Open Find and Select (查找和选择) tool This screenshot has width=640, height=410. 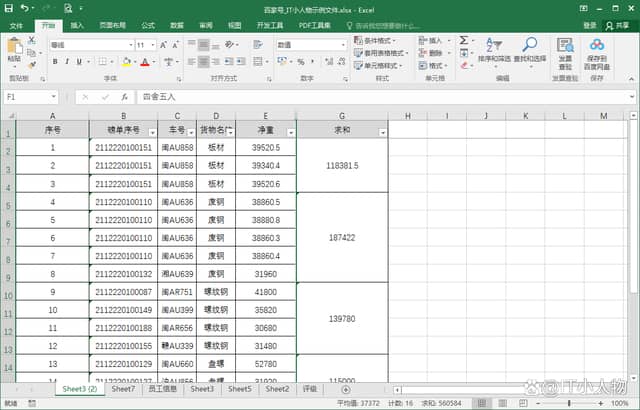tap(530, 48)
